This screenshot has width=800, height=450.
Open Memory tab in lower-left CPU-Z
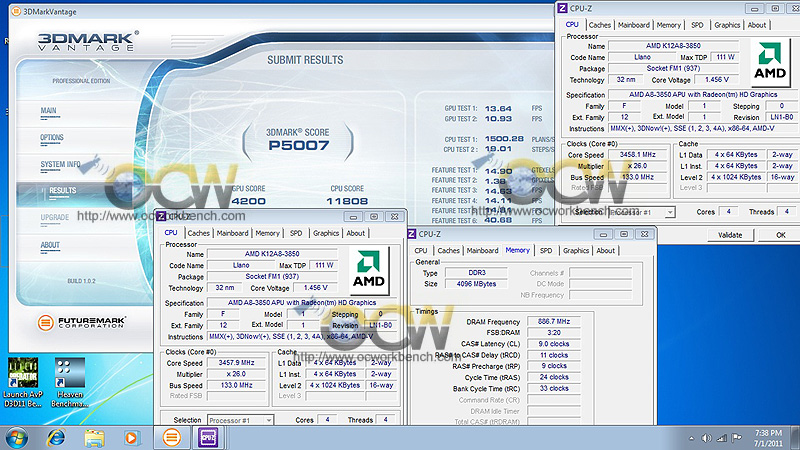tap(267, 233)
